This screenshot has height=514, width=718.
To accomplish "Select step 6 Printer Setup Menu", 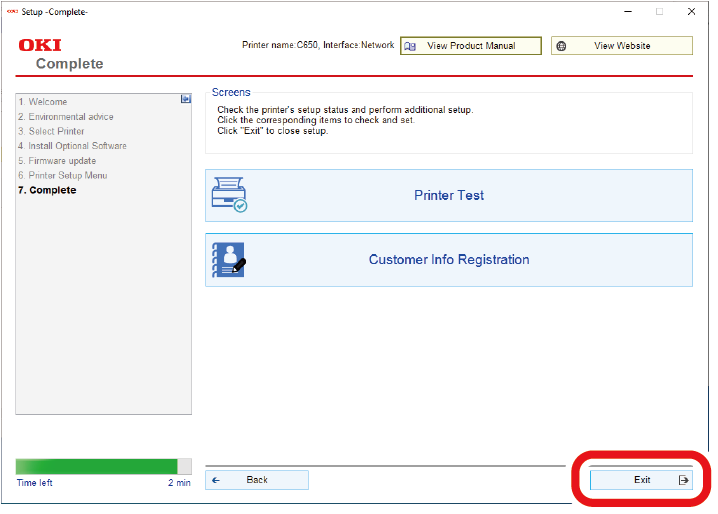I will (62, 176).
